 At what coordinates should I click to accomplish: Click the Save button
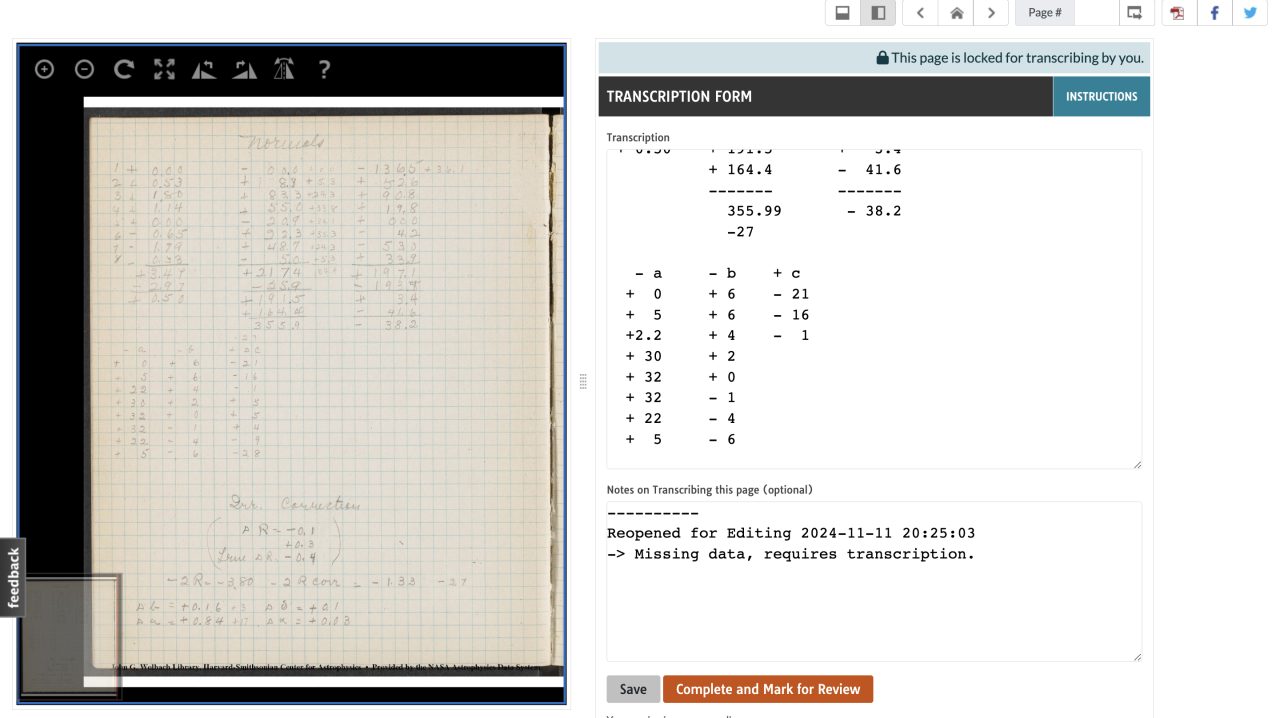pos(633,689)
